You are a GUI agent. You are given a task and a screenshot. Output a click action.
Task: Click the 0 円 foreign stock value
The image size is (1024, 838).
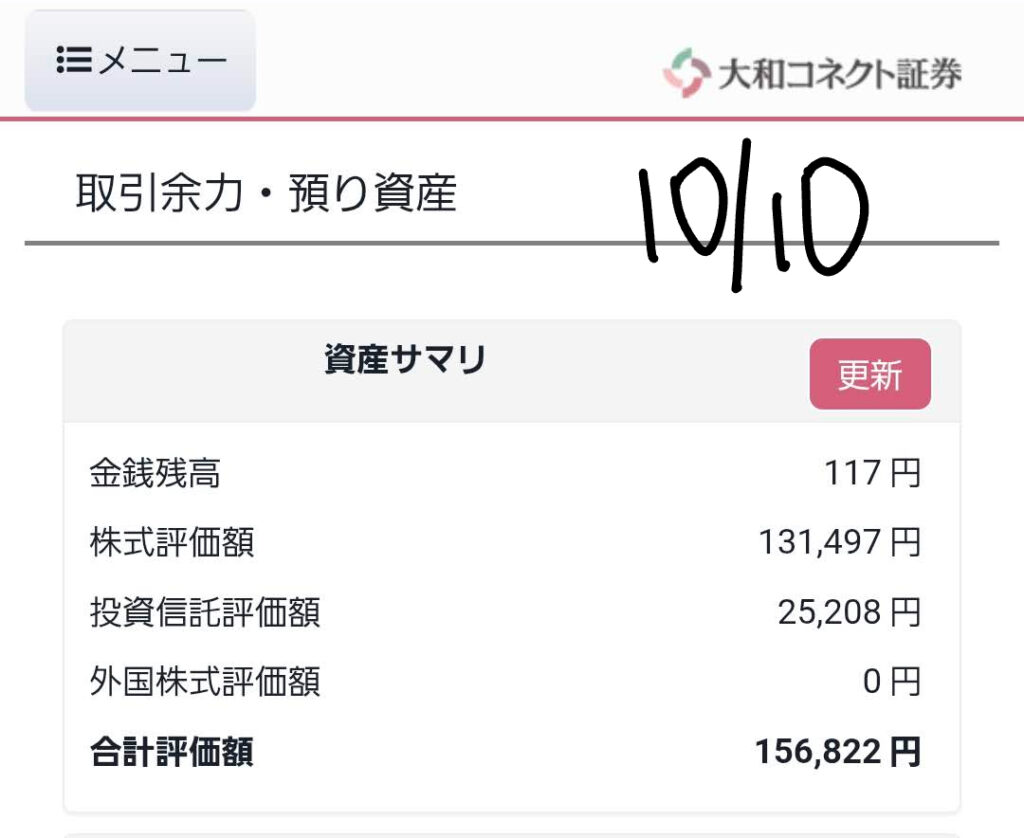coord(891,682)
